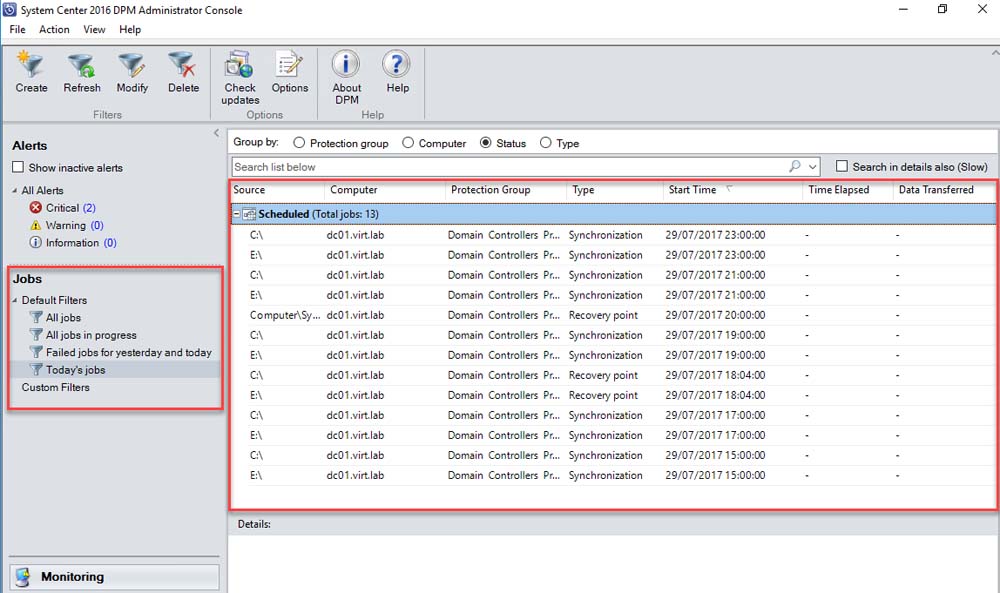The image size is (1000, 593).
Task: Sort by the Data Transferred column header
Action: click(x=944, y=190)
